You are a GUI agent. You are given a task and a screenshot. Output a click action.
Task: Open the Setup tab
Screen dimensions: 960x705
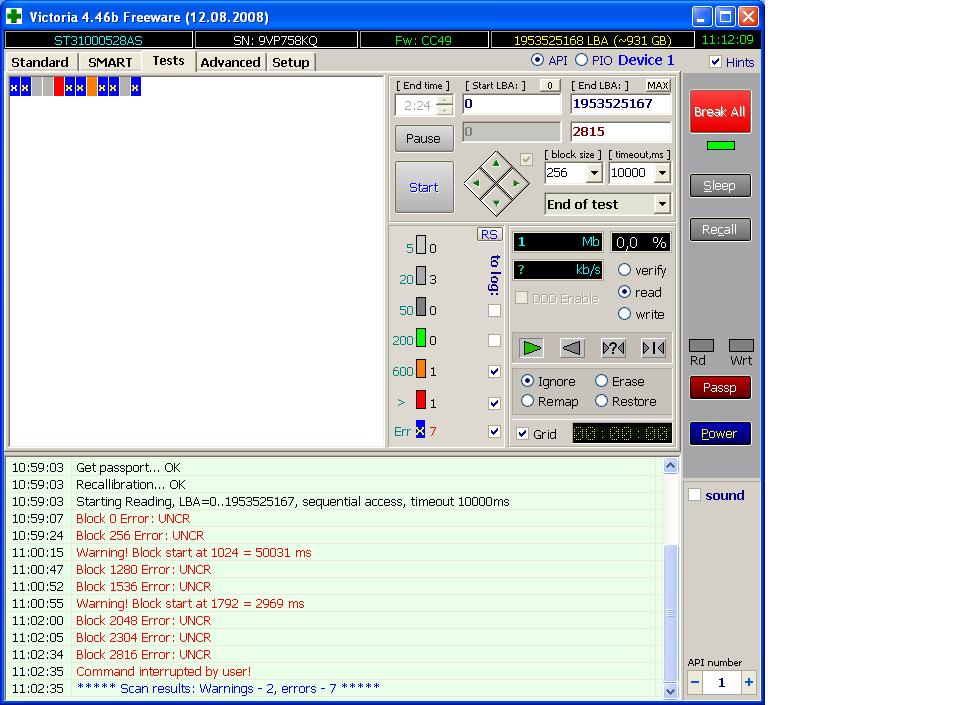(x=290, y=62)
